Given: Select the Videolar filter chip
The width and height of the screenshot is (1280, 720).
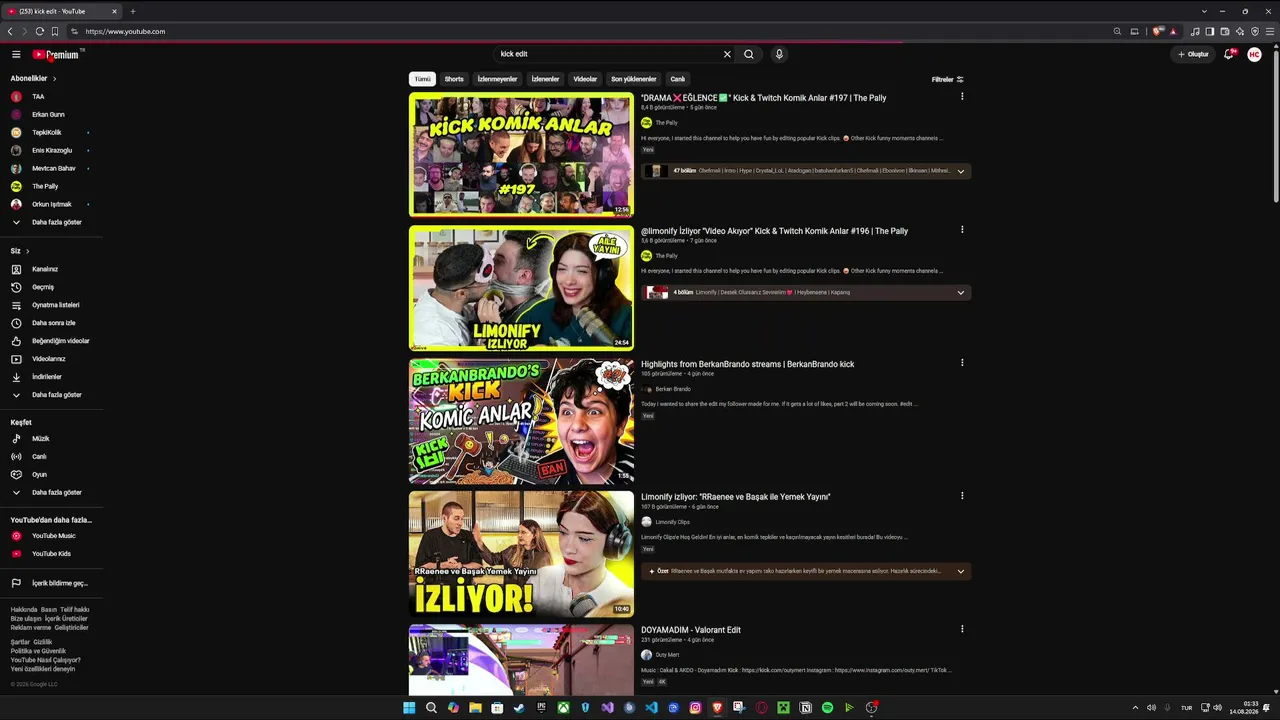Looking at the screenshot, I should (x=585, y=79).
